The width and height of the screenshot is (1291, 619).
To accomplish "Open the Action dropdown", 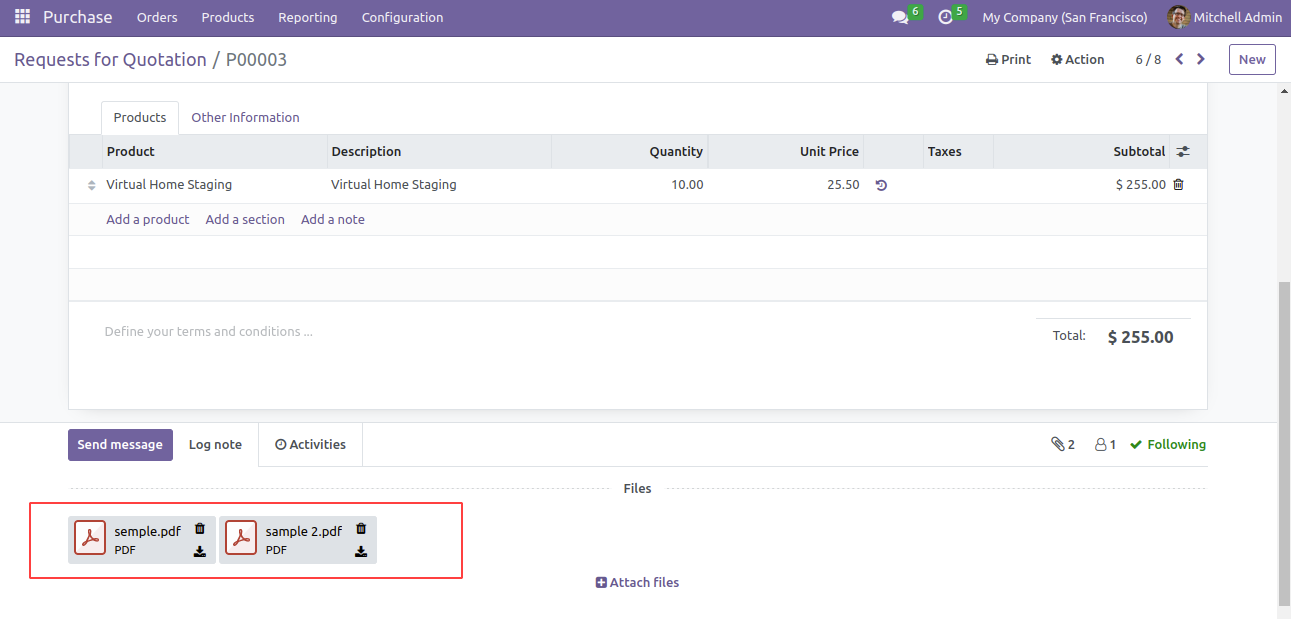I will [1077, 59].
